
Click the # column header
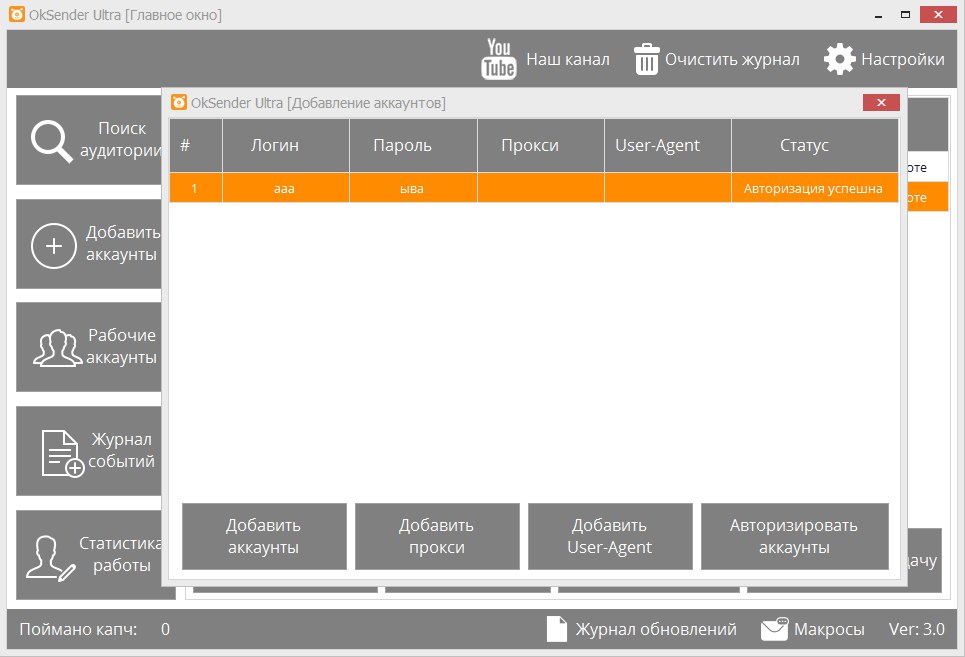click(x=196, y=145)
